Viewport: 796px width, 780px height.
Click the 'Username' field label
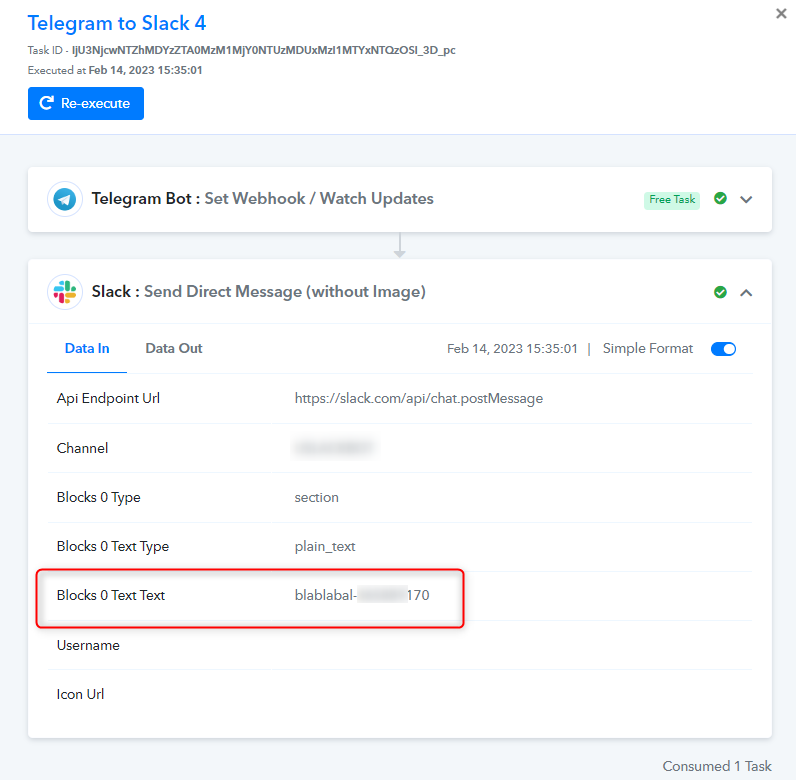[x=88, y=645]
